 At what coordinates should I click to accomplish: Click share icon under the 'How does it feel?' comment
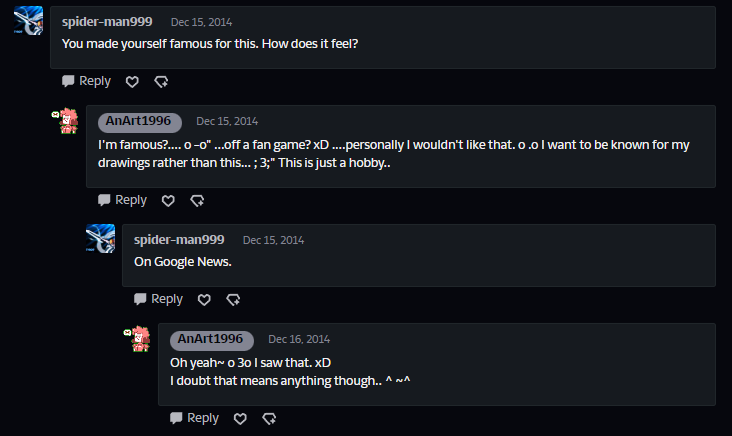pyautogui.click(x=161, y=82)
